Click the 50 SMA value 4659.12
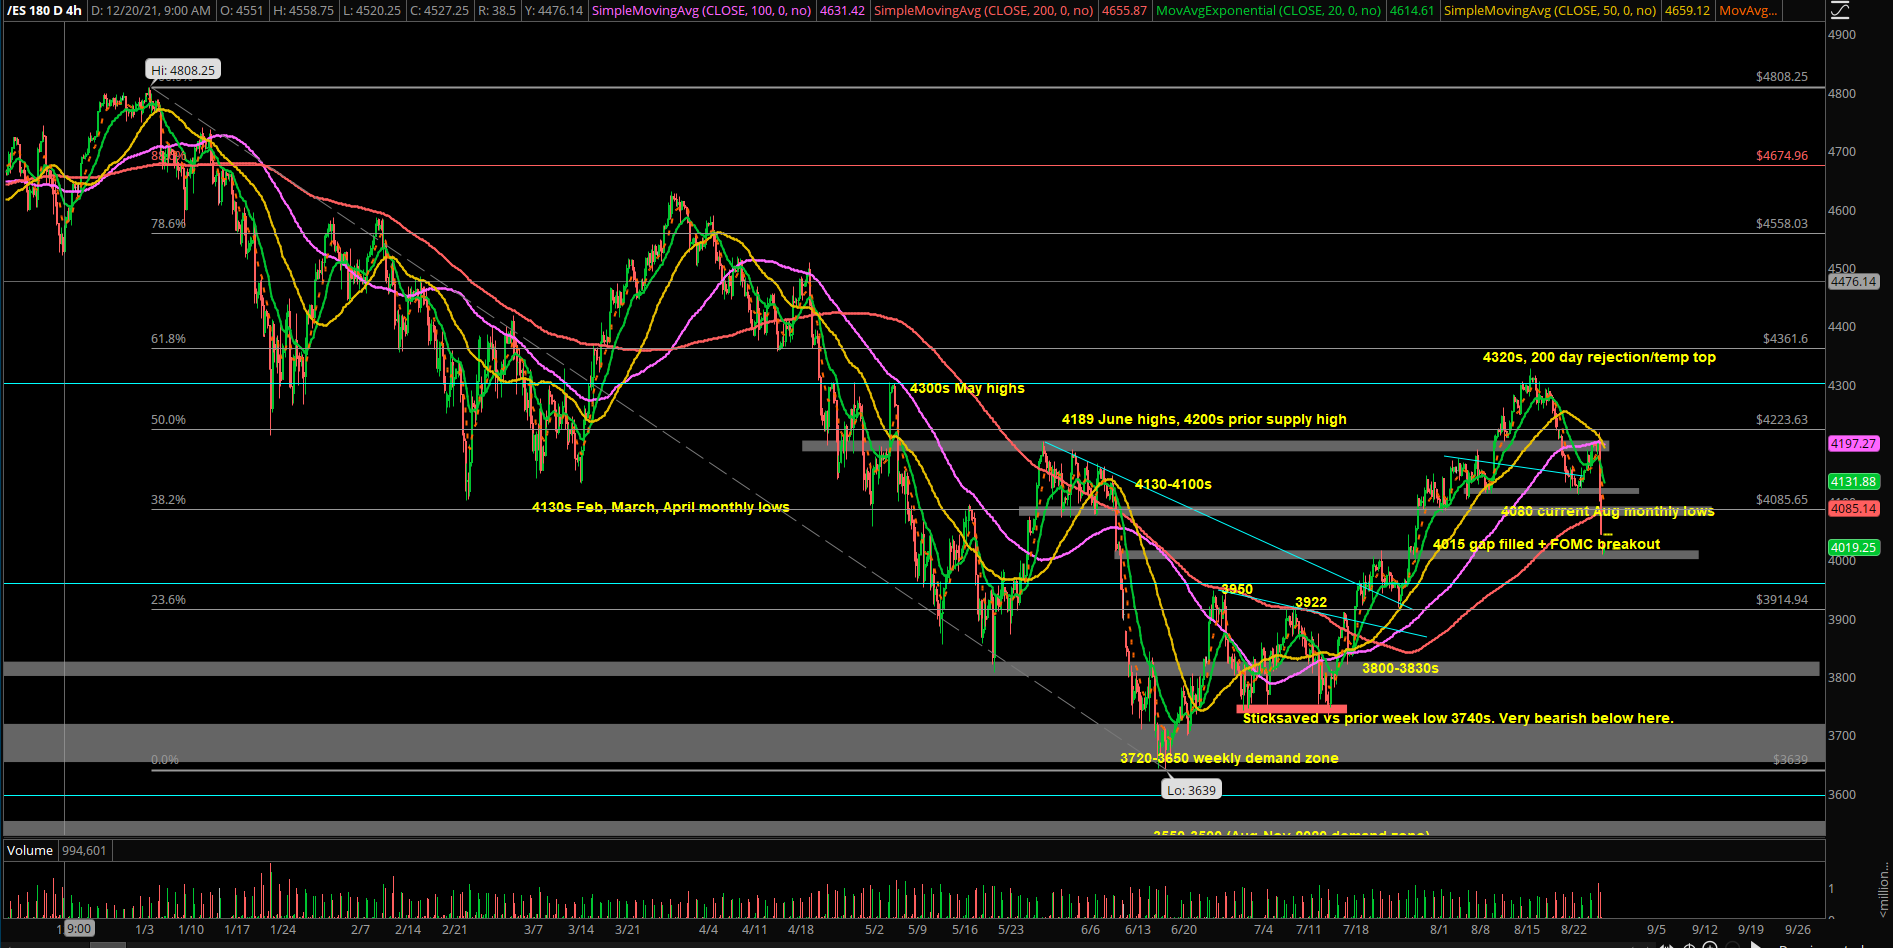This screenshot has width=1893, height=948. pyautogui.click(x=1687, y=10)
